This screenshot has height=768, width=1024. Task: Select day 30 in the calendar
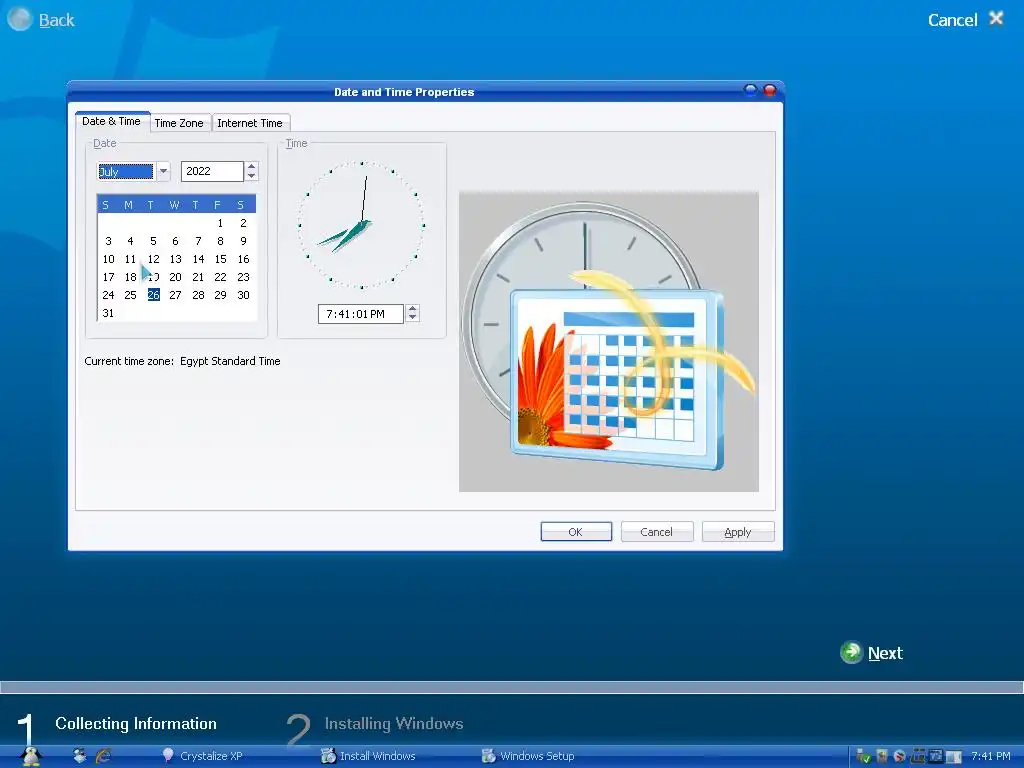(x=243, y=295)
